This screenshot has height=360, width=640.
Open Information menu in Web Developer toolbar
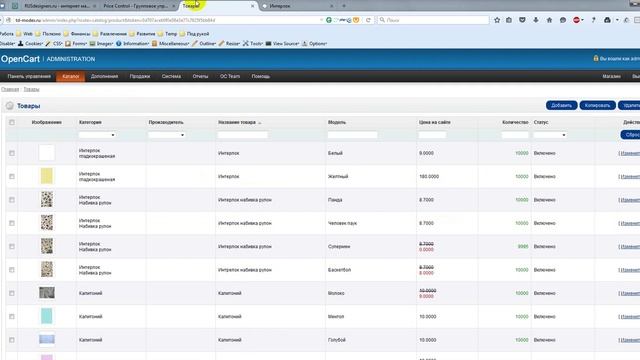pyautogui.click(x=133, y=43)
